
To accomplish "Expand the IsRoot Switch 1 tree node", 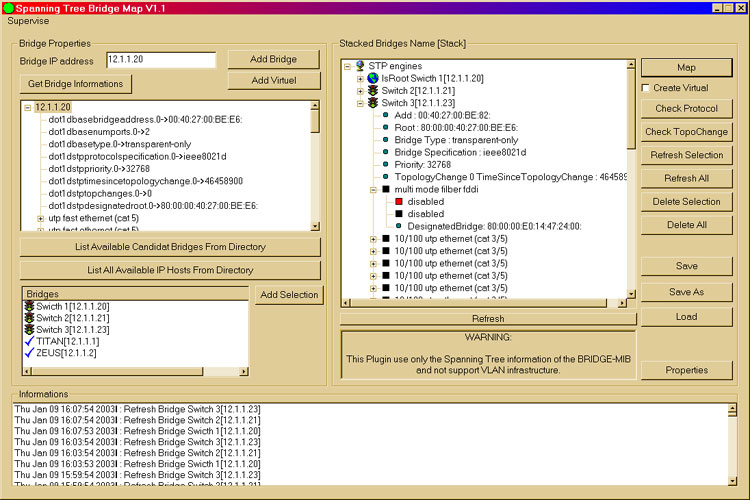I will point(360,78).
